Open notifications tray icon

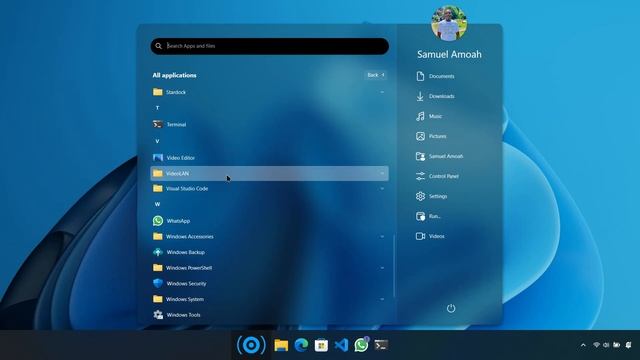(629, 345)
